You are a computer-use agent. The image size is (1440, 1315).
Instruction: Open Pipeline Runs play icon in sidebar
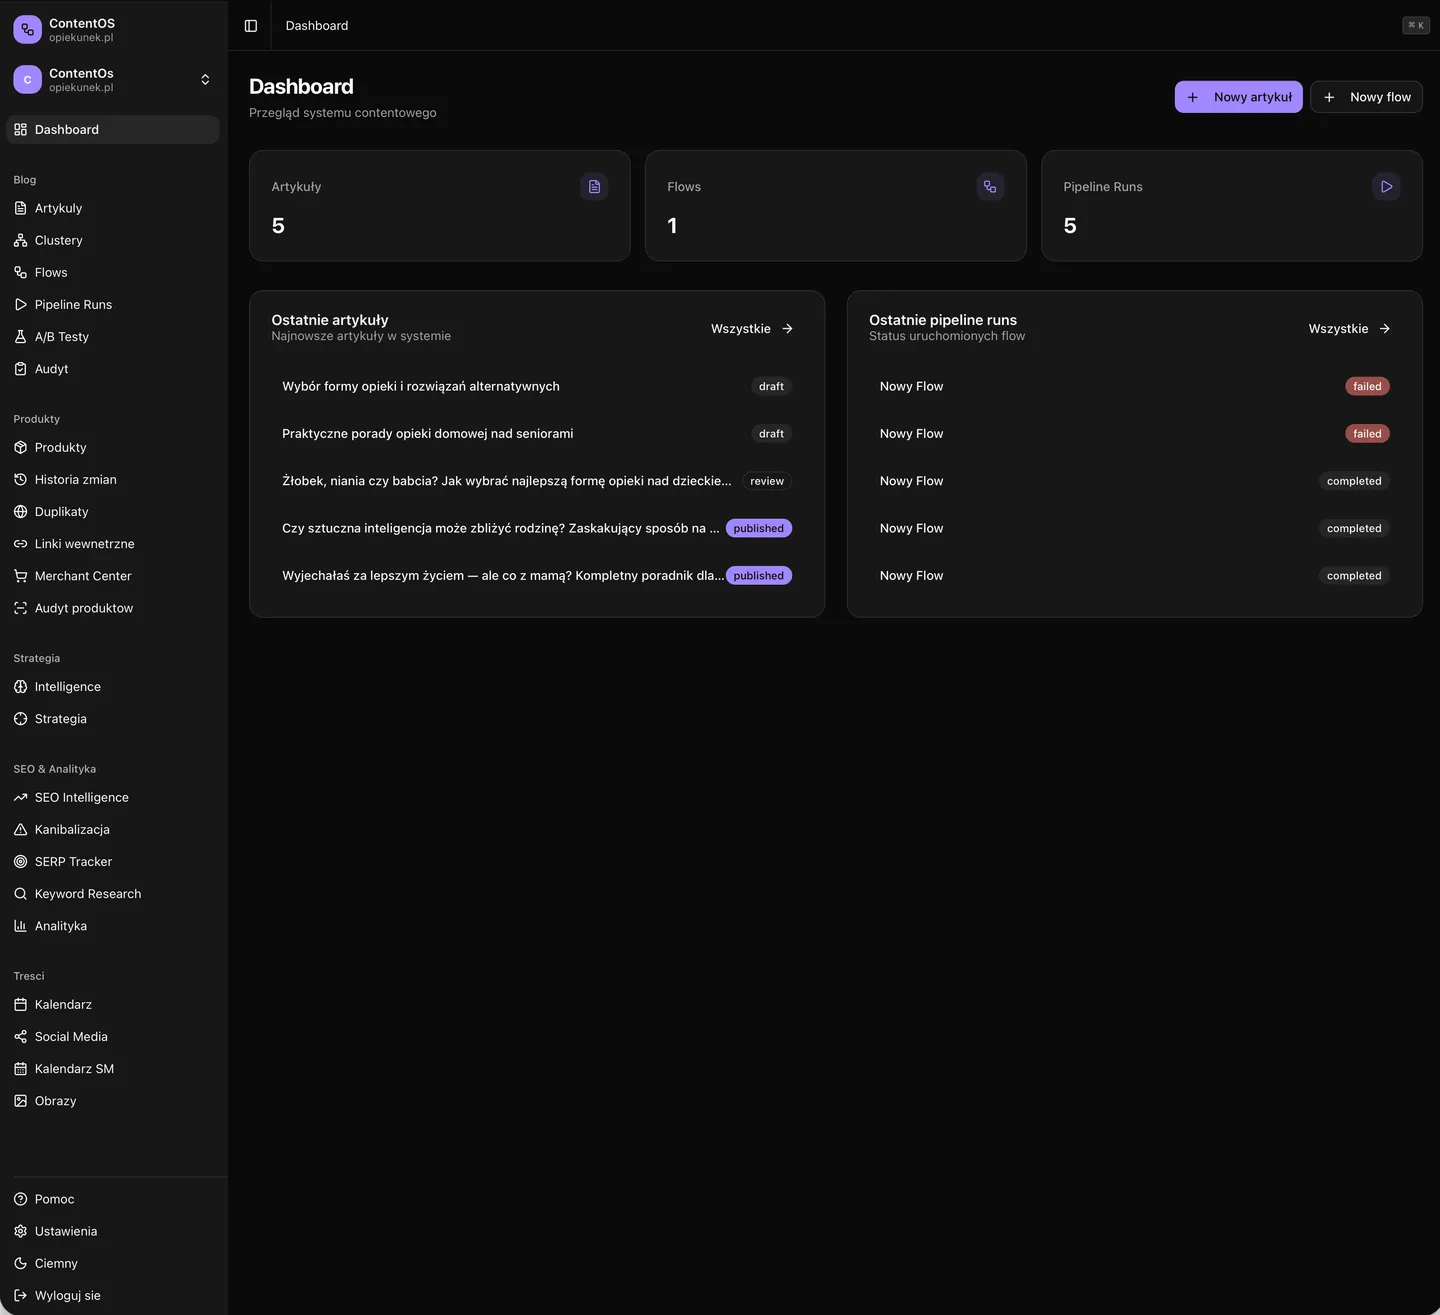click(20, 304)
